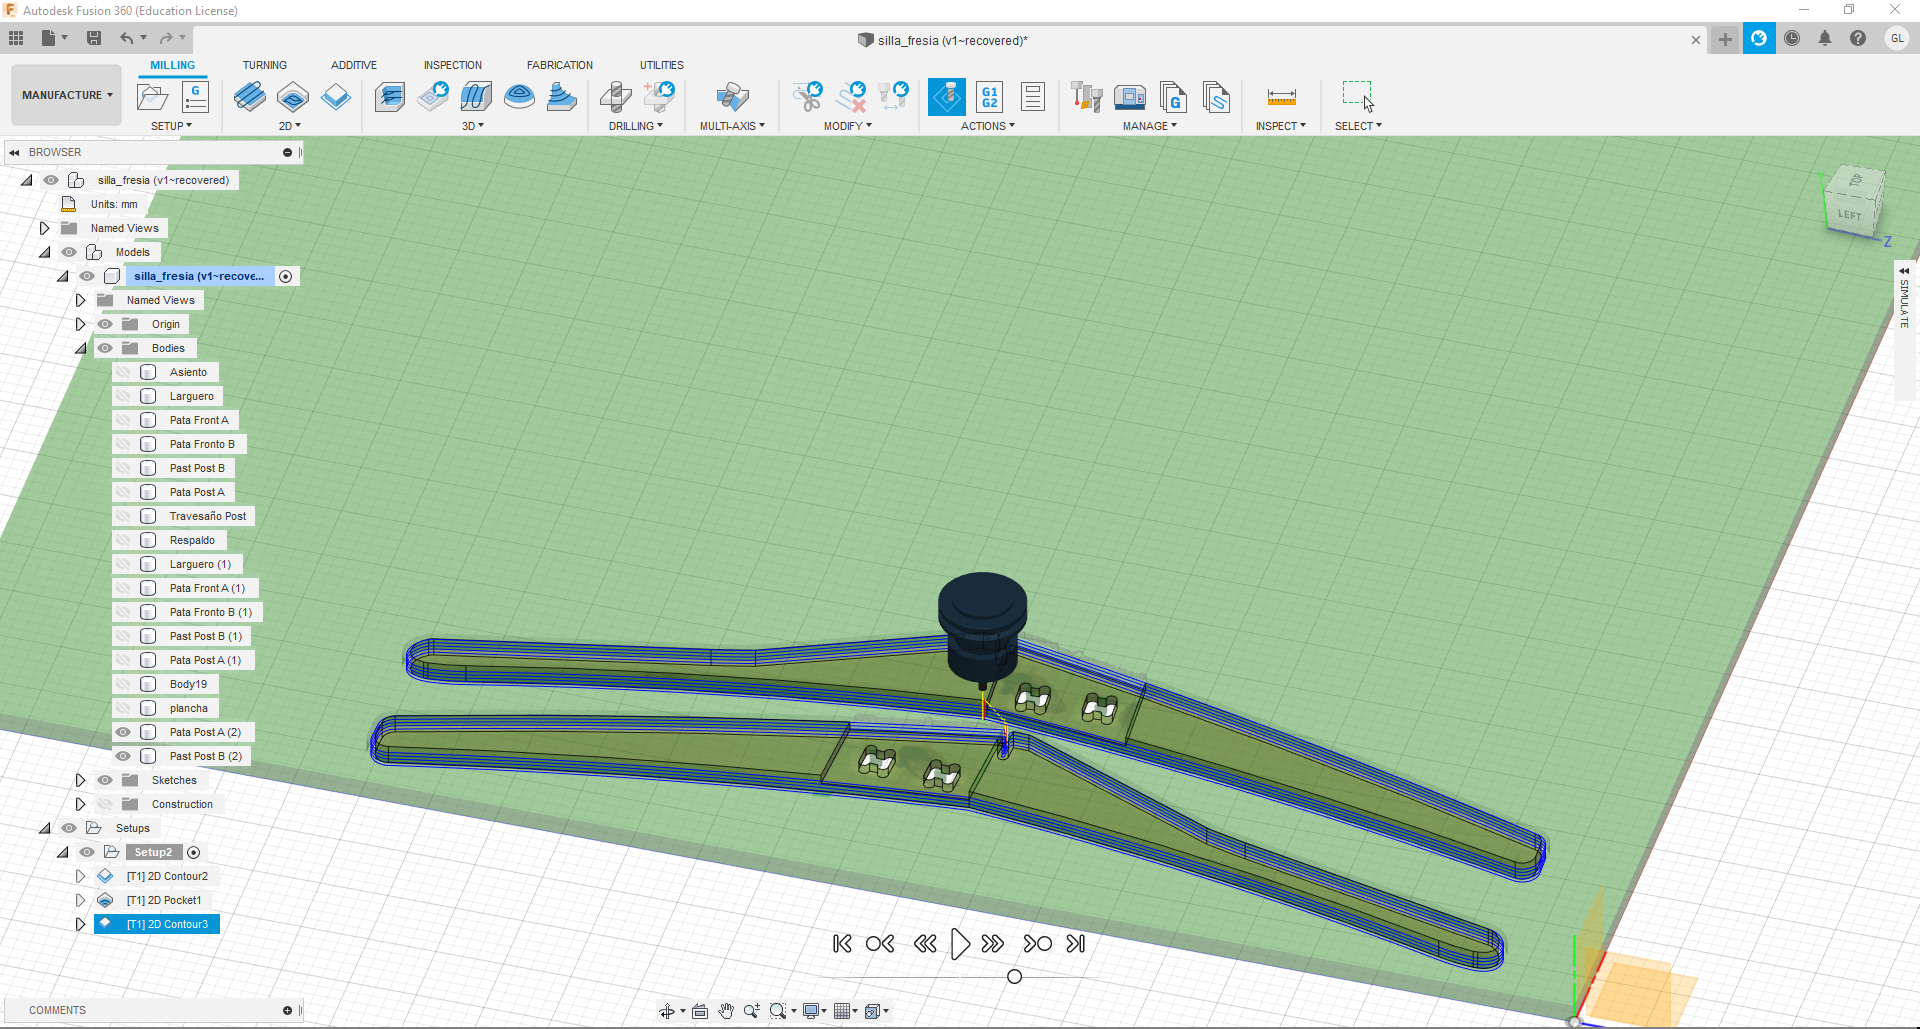Switch to the UTILITIES tab
The height and width of the screenshot is (1029, 1920).
point(662,65)
